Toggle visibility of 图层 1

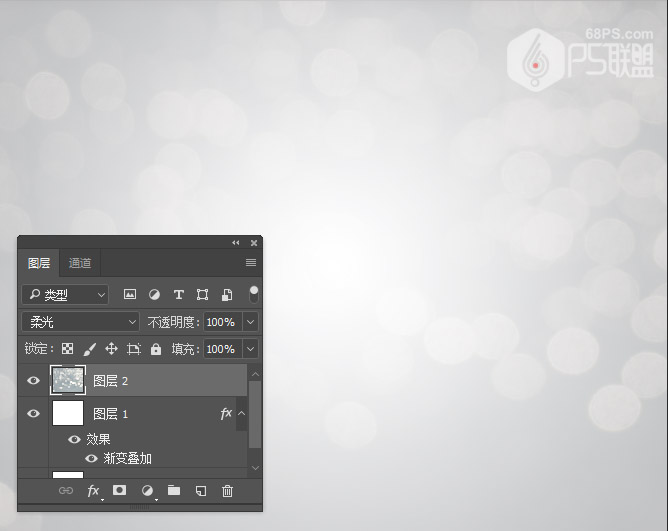click(33, 414)
